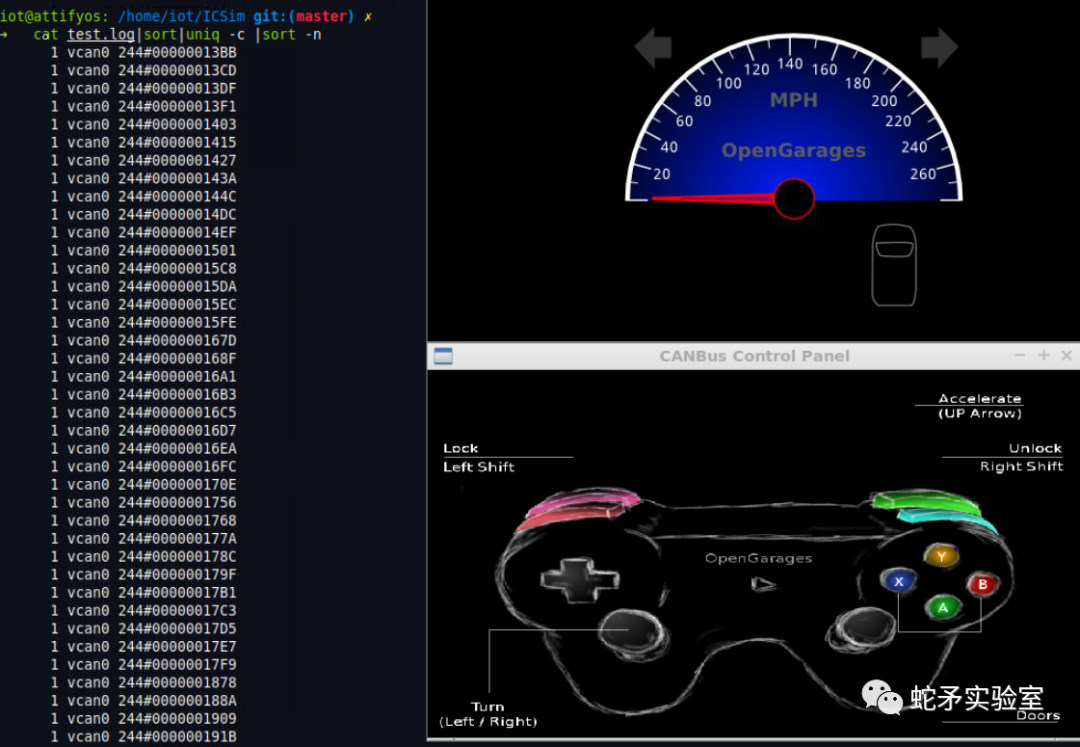Click the CANBus Control Panel window icon
Viewport: 1080px width, 747px height.
pos(444,356)
